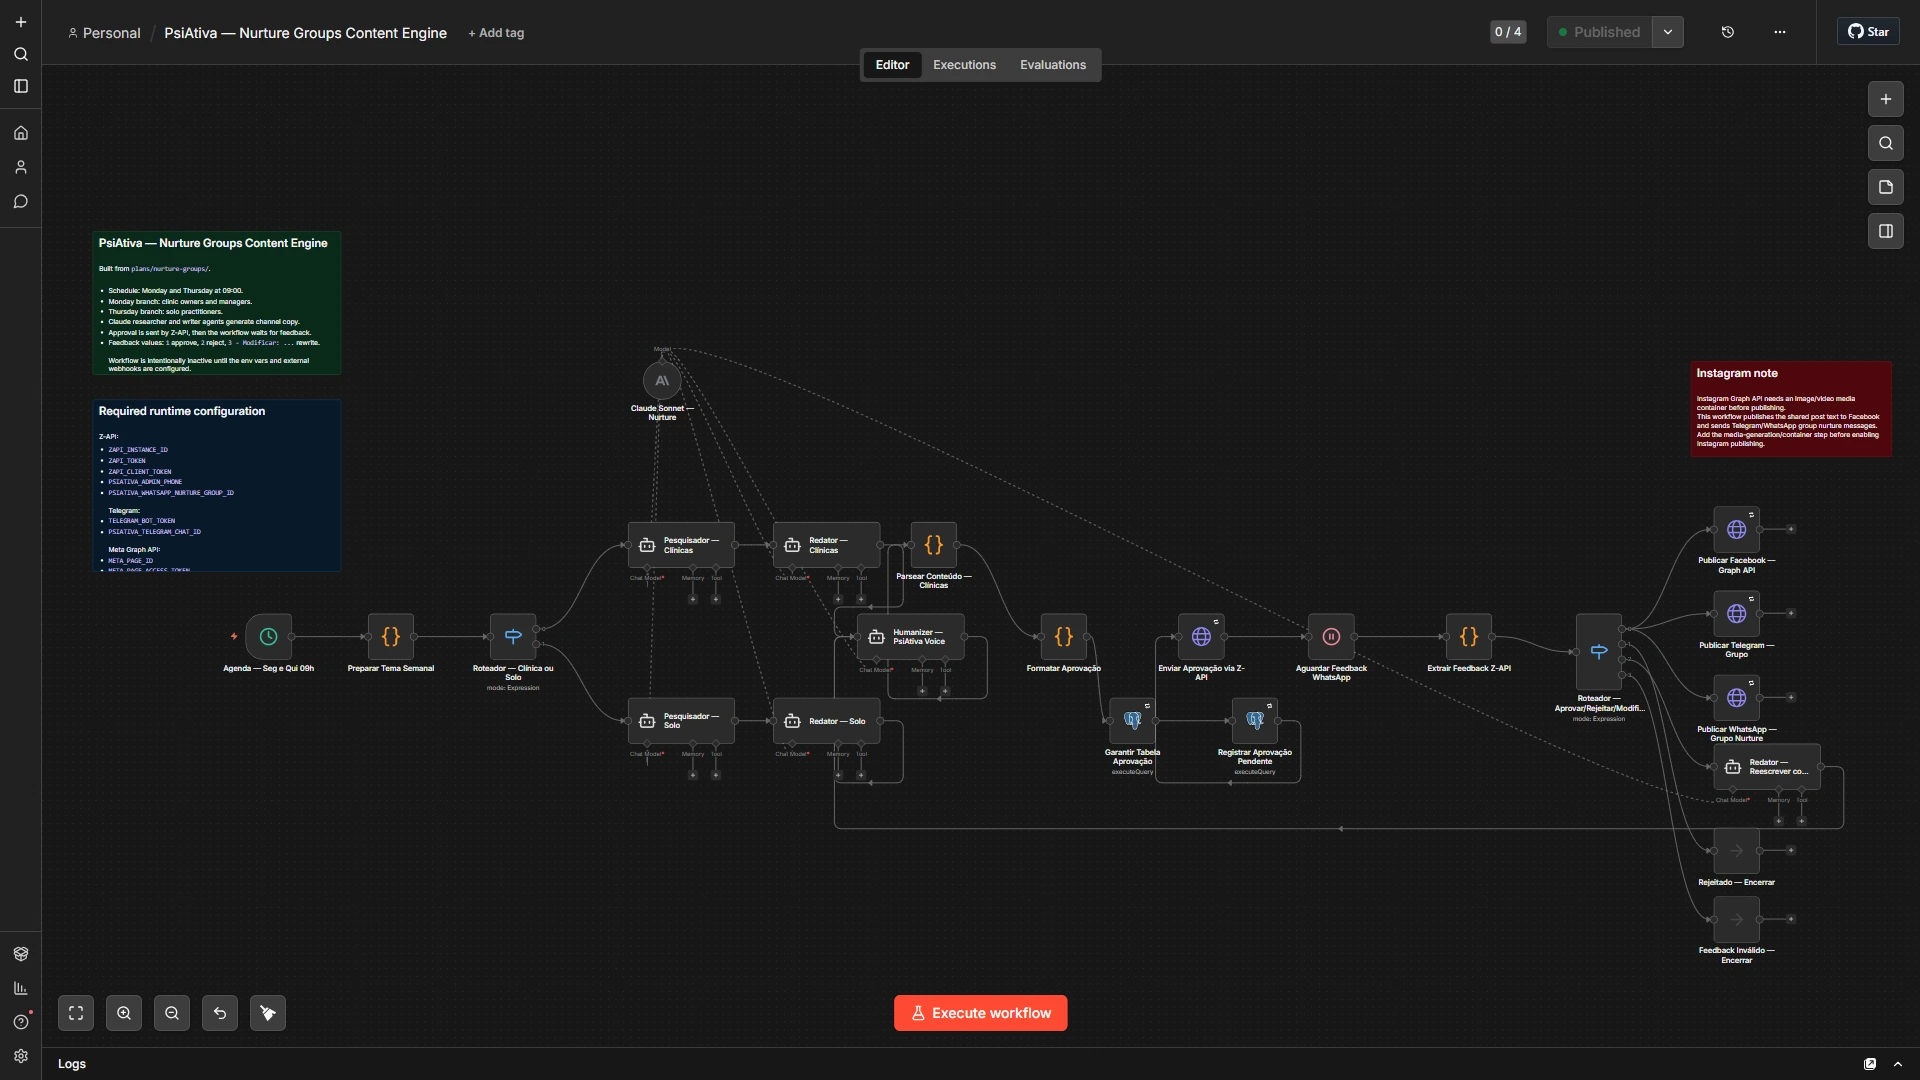Select the Aguardar Feedback WhatsApp wait node
1920x1080 pixels.
(1331, 637)
